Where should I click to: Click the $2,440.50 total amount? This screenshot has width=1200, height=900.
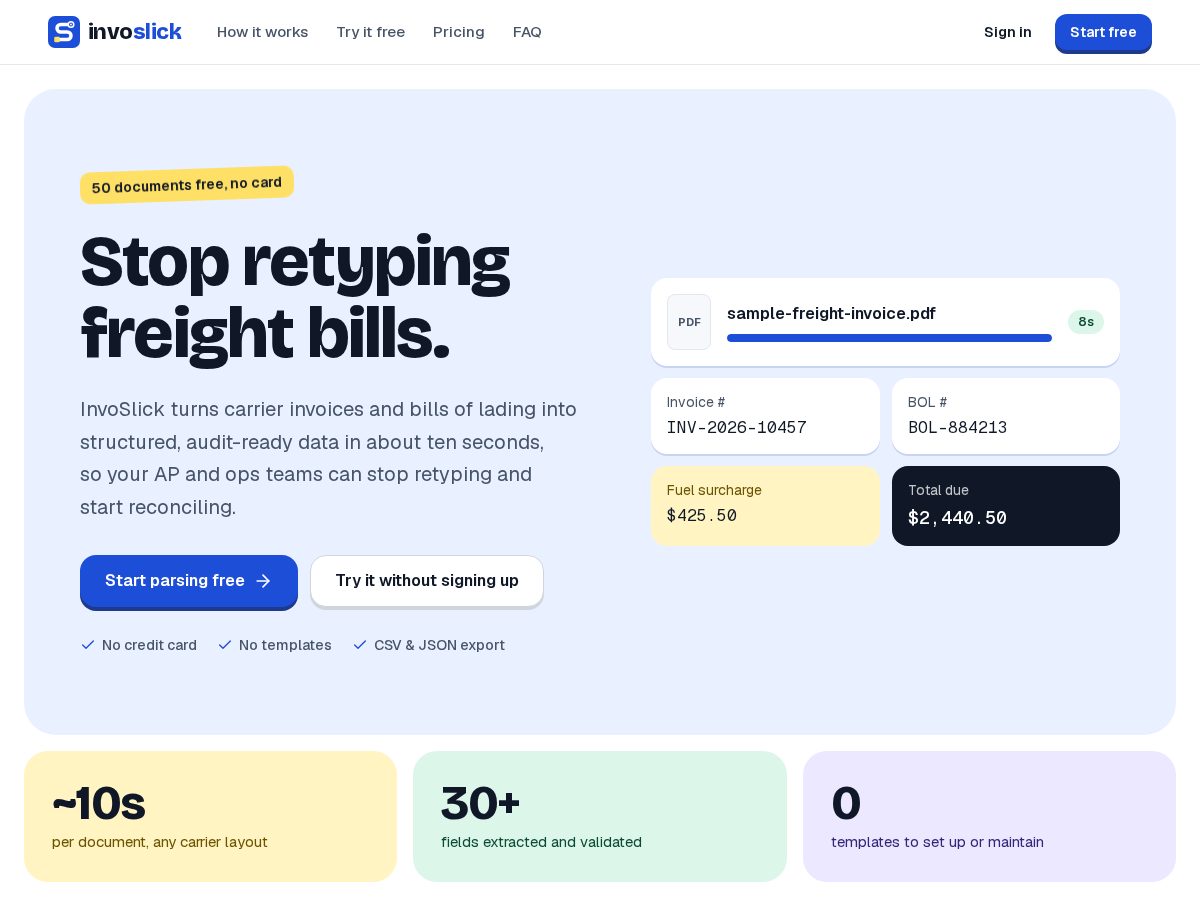[x=957, y=518]
